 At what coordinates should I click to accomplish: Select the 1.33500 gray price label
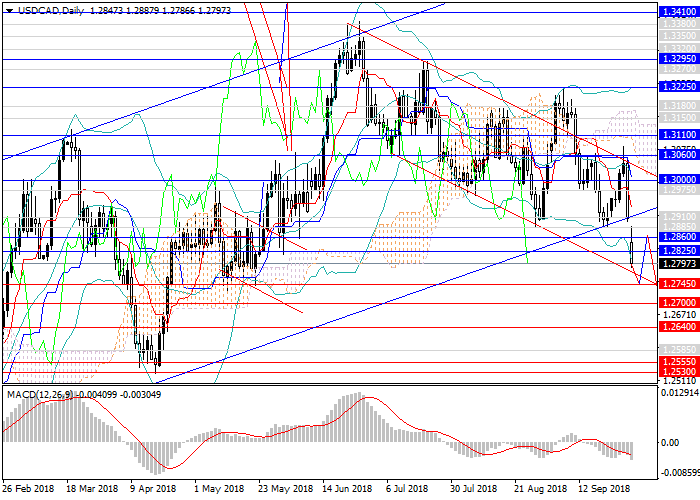pos(679,36)
